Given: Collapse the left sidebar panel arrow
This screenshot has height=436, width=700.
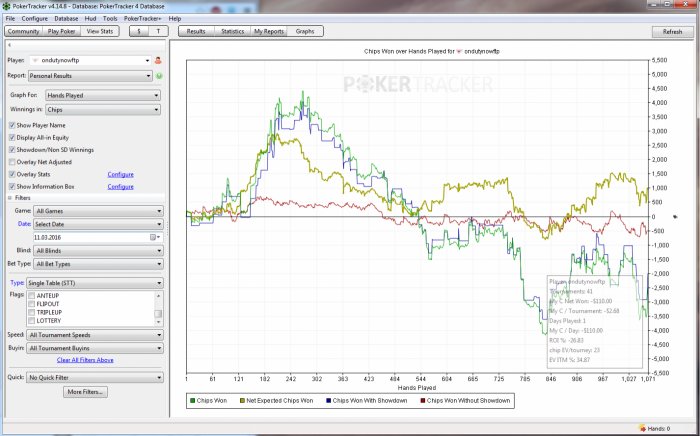Looking at the screenshot, I should 10,46.
